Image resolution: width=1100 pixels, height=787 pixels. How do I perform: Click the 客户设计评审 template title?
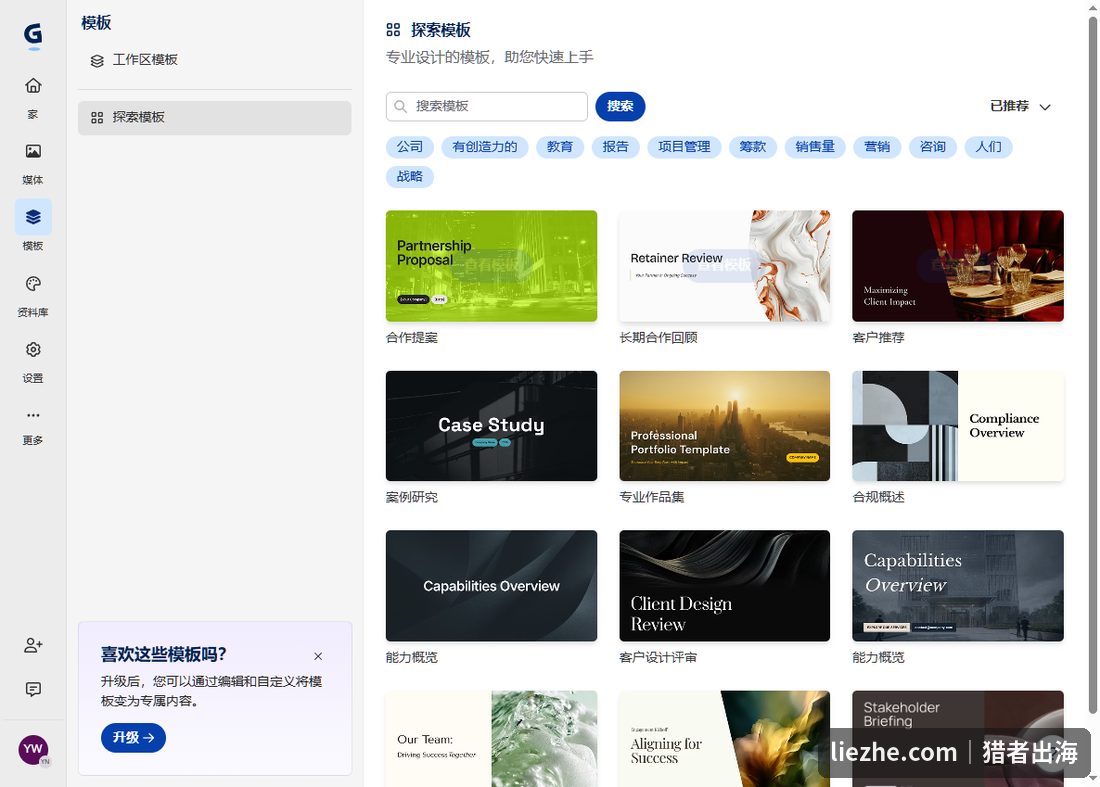658,658
